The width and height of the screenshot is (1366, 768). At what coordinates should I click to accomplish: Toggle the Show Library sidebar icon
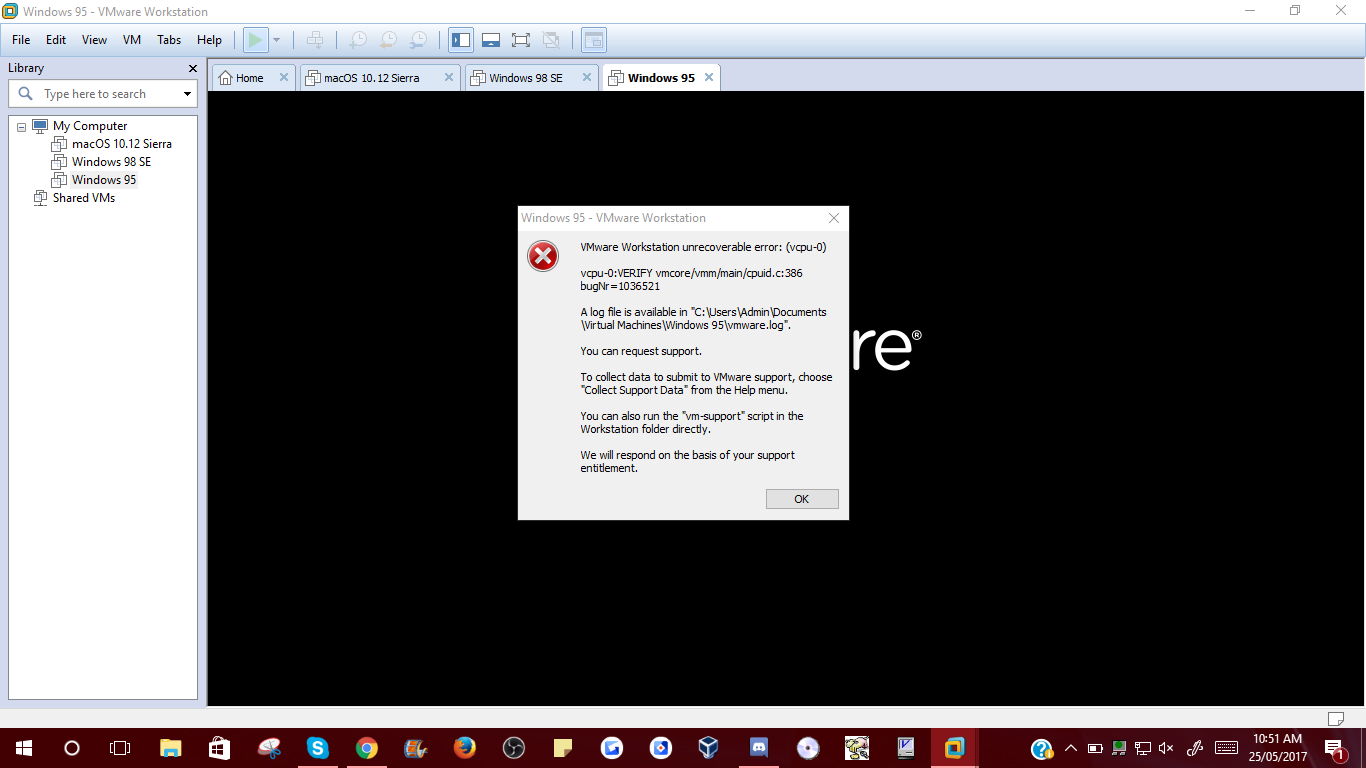pyautogui.click(x=461, y=40)
